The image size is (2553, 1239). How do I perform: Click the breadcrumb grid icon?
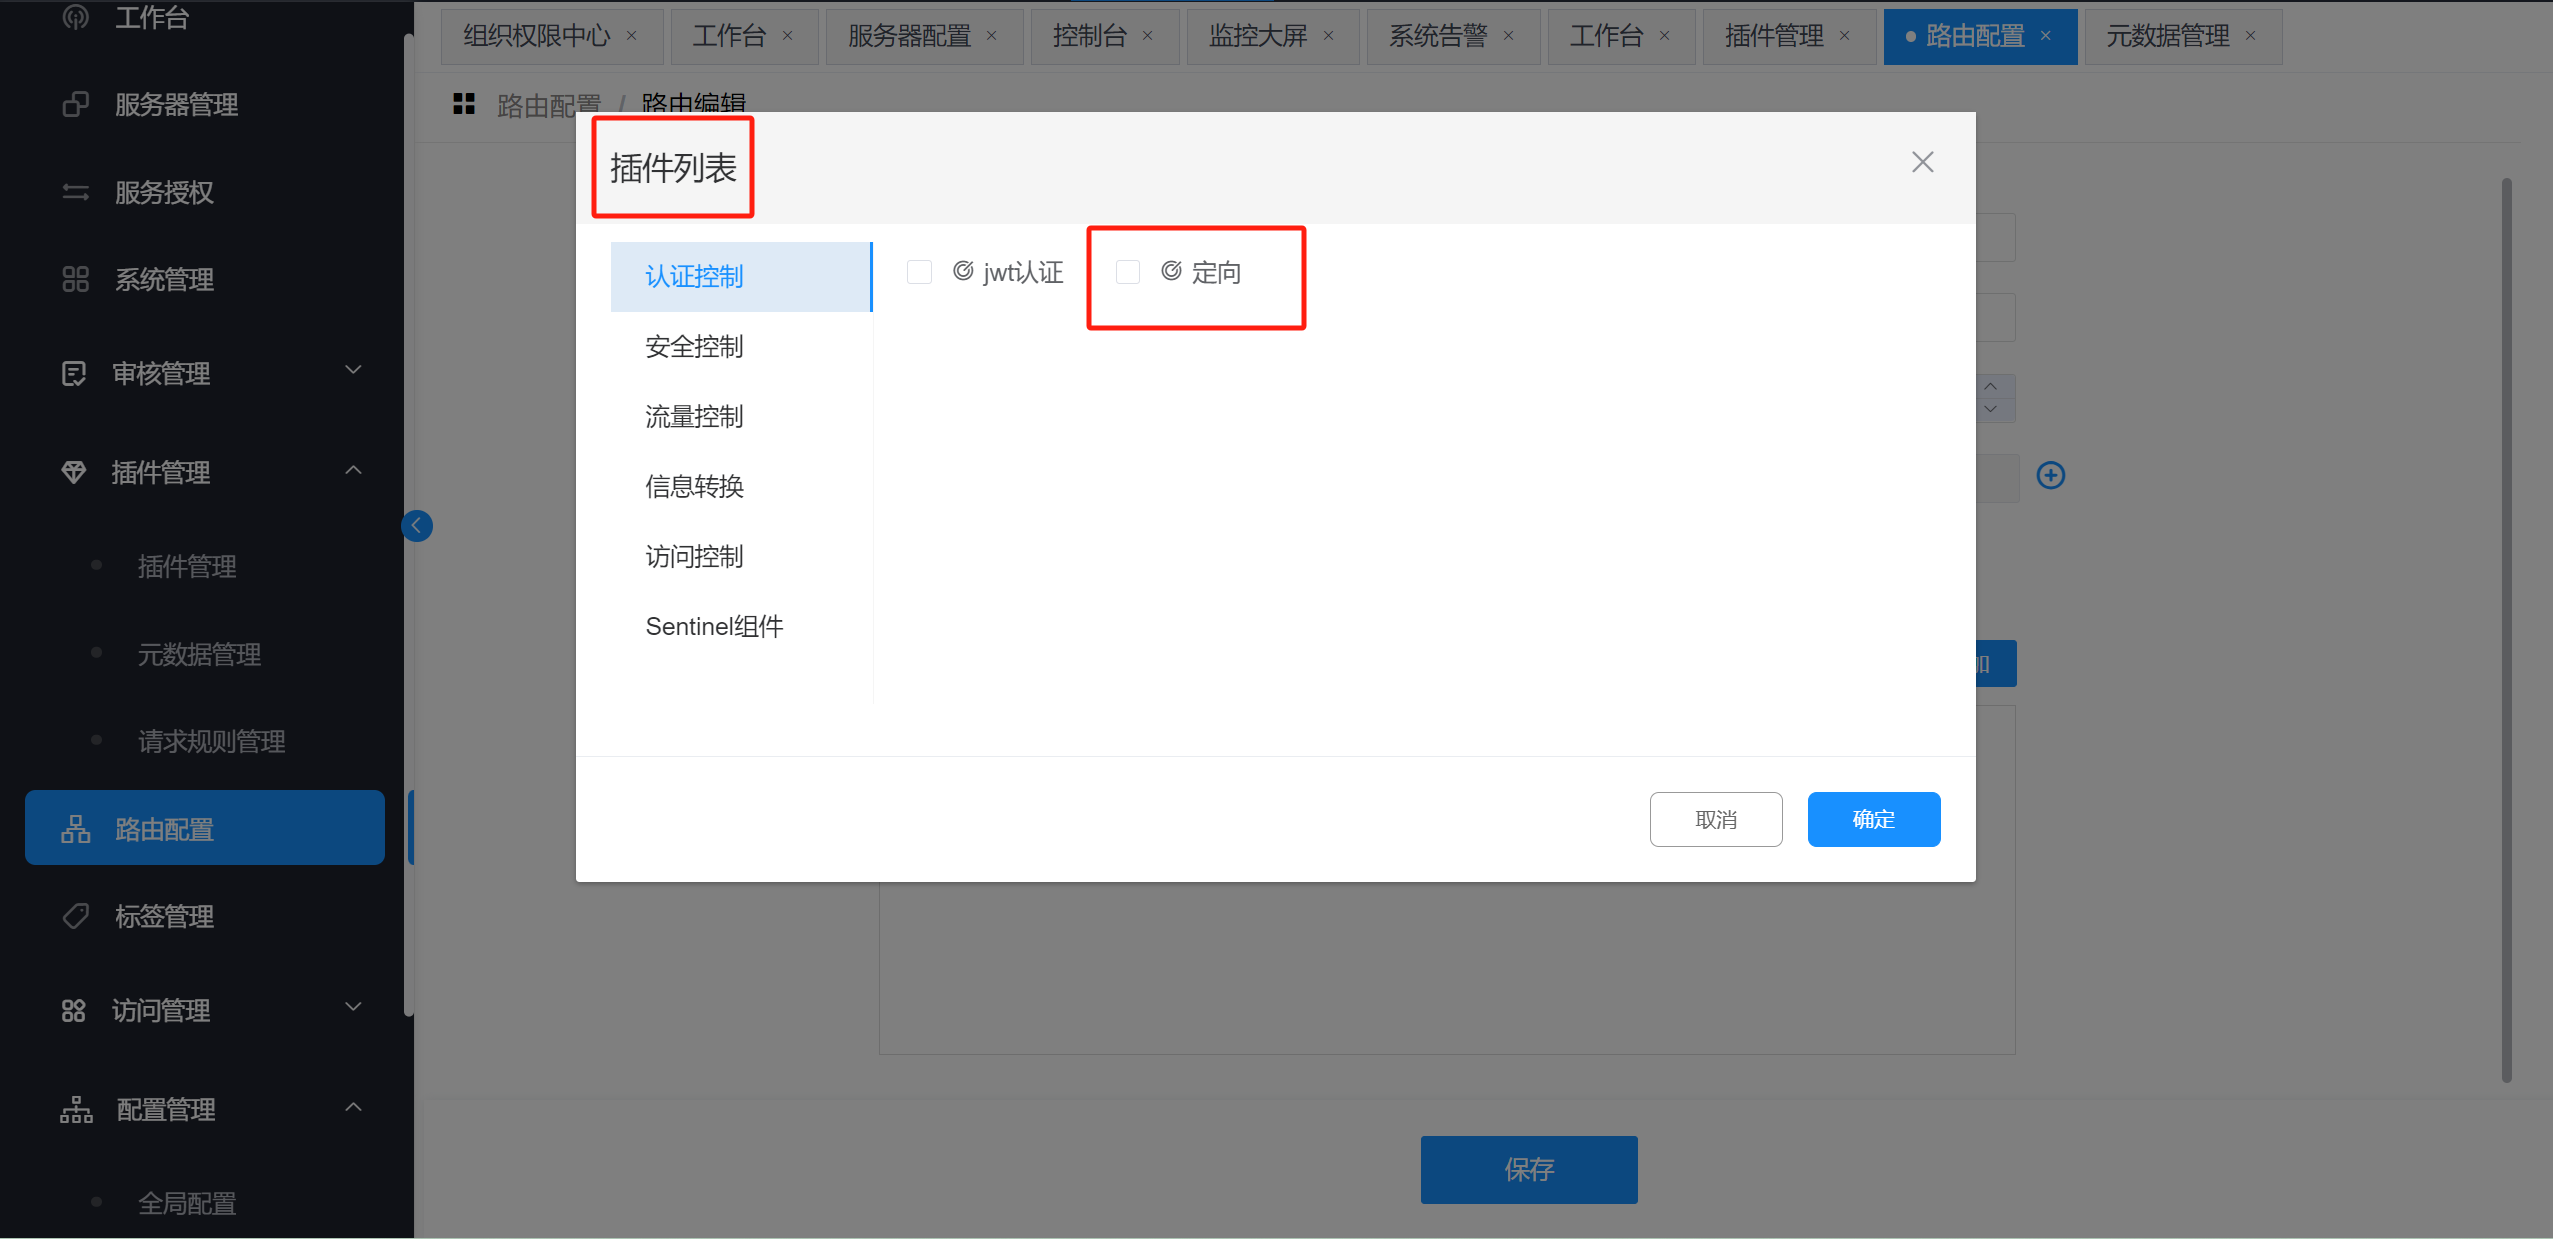tap(464, 103)
